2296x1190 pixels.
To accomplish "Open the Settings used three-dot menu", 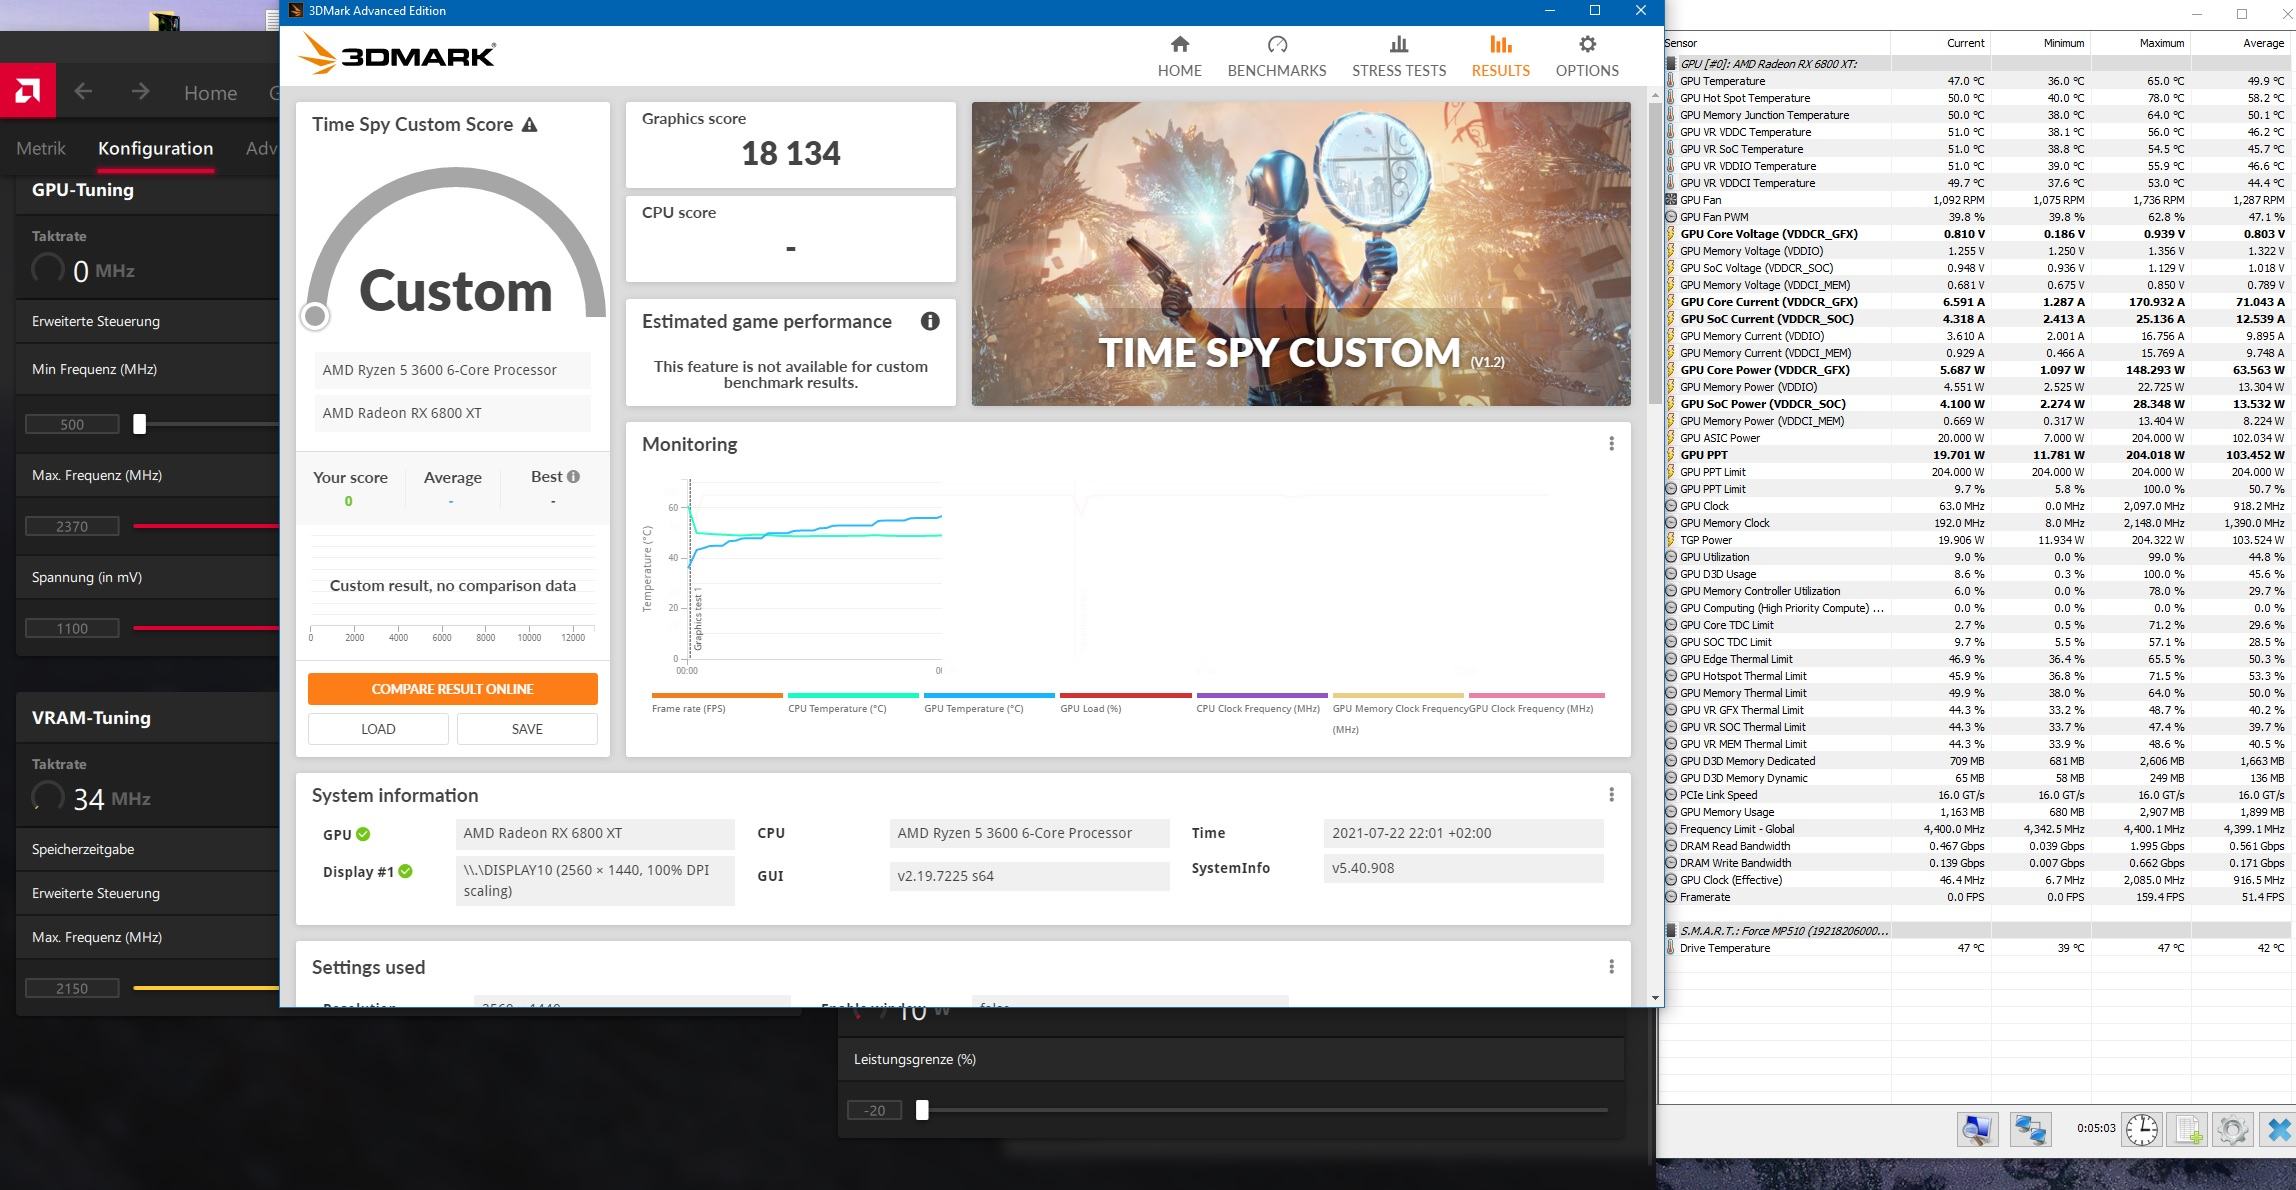I will coord(1611,967).
